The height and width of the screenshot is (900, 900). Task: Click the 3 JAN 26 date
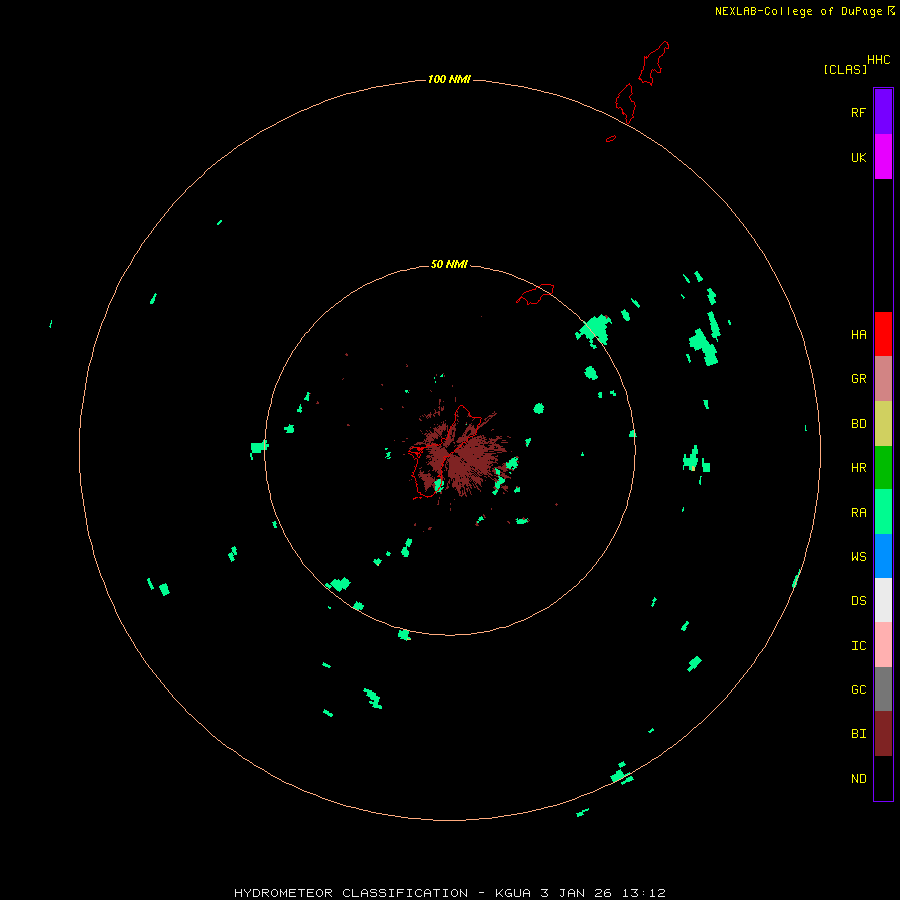click(x=576, y=893)
